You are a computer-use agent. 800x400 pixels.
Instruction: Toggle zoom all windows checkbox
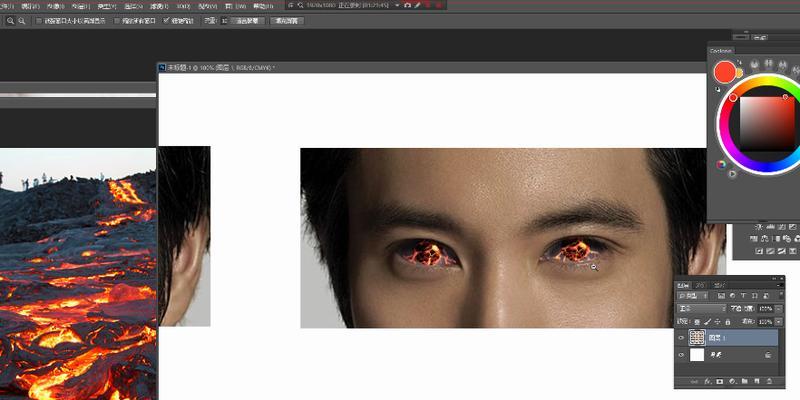[x=117, y=21]
